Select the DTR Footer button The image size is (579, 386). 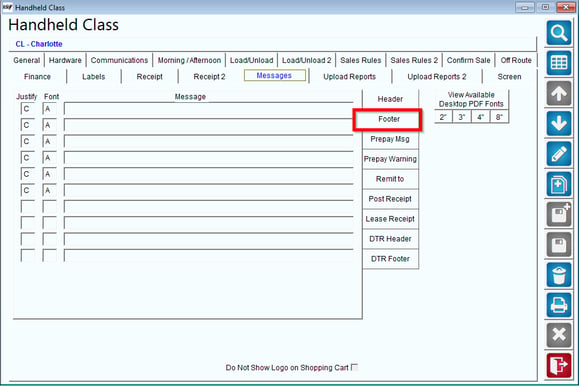(x=390, y=259)
